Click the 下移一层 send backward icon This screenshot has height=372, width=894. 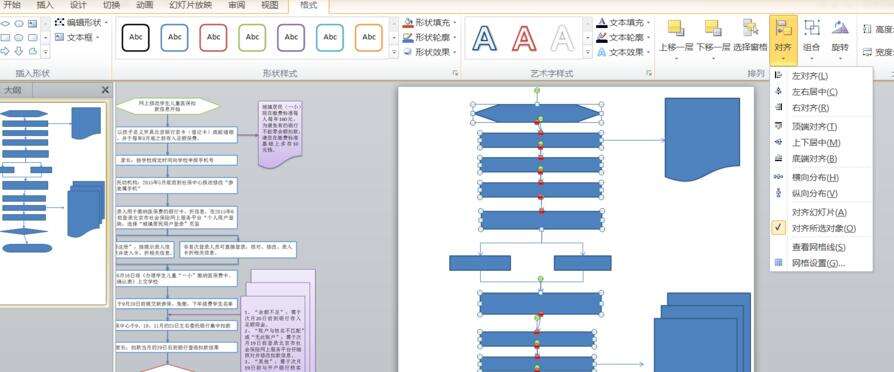point(713,27)
